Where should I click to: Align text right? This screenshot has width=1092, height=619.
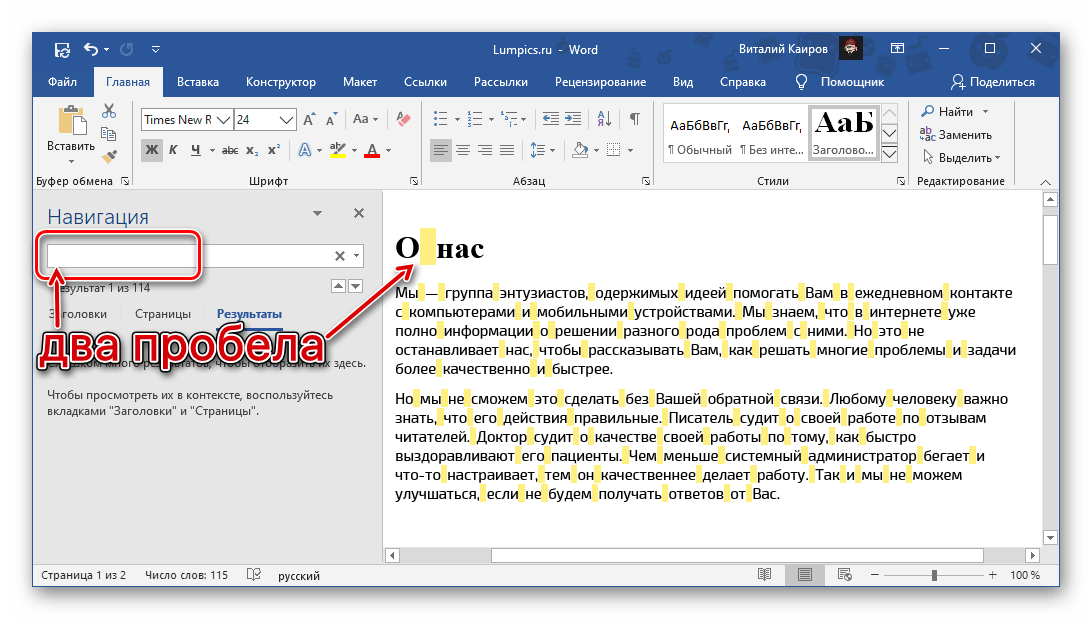pos(485,150)
